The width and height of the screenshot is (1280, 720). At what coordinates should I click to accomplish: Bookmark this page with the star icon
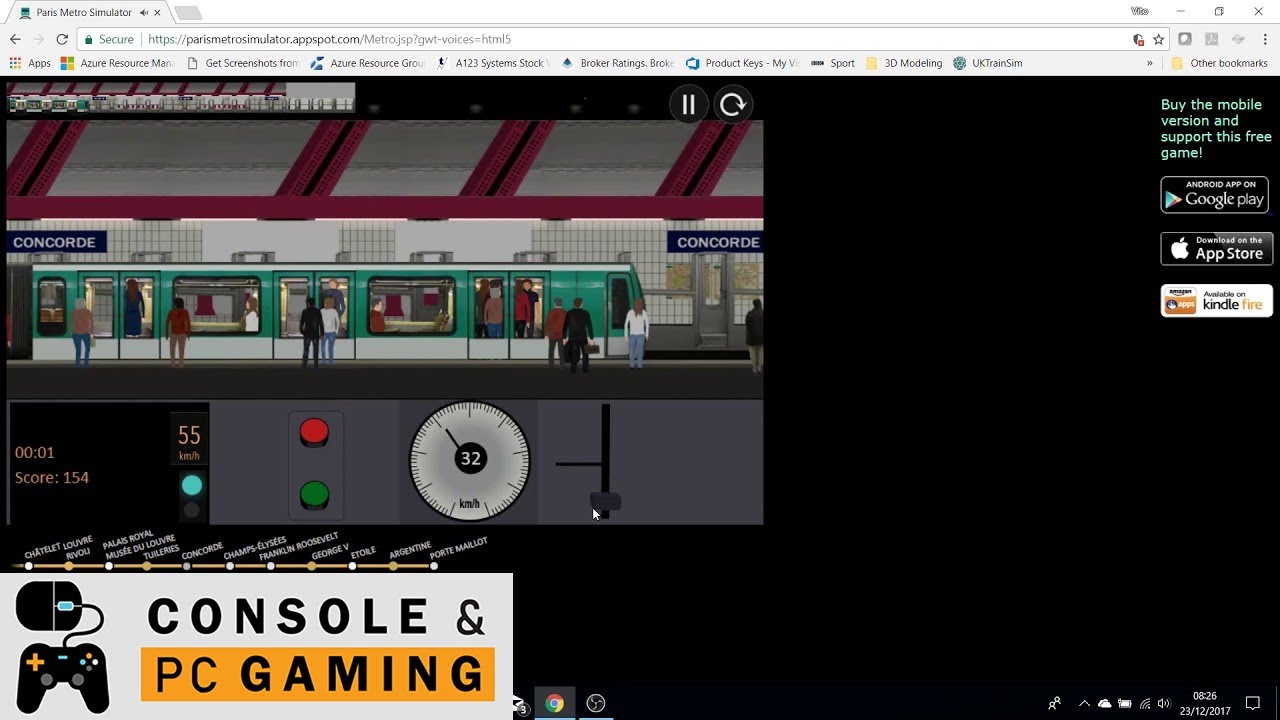point(1158,39)
